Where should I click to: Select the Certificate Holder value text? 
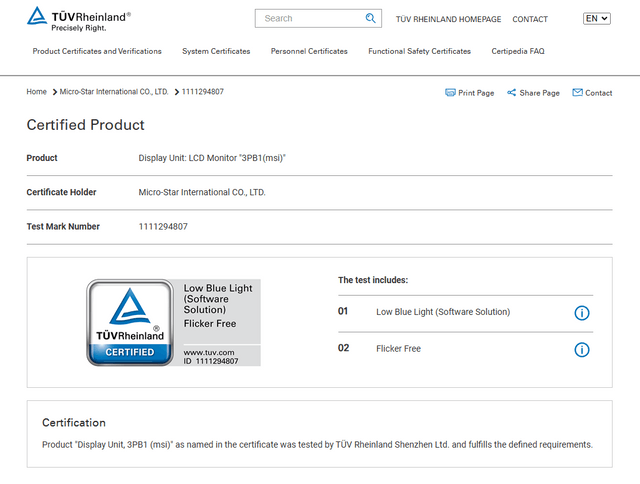tap(202, 192)
